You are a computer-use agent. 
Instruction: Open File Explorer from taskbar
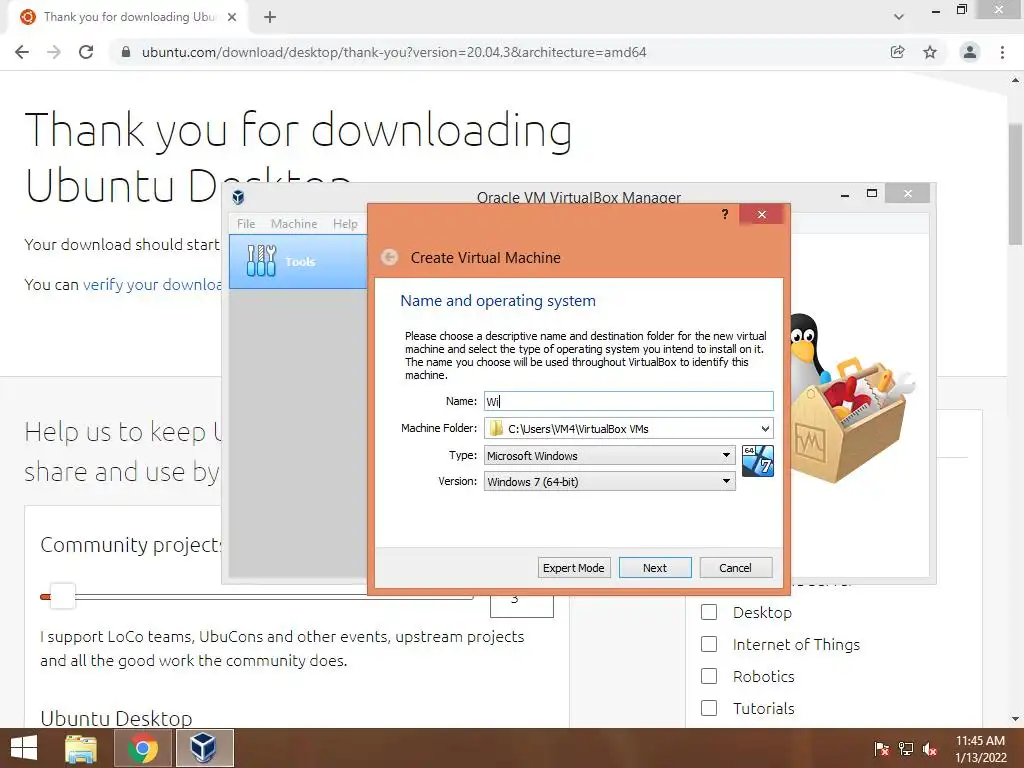coord(81,748)
